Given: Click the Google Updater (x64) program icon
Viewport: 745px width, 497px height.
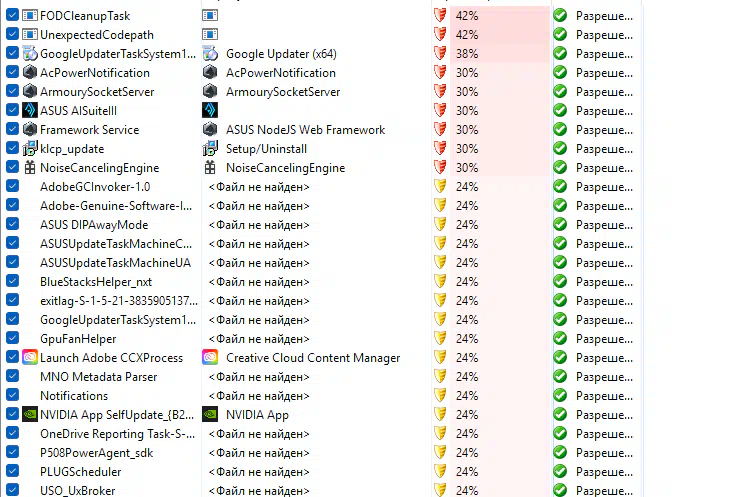Looking at the screenshot, I should tap(210, 54).
